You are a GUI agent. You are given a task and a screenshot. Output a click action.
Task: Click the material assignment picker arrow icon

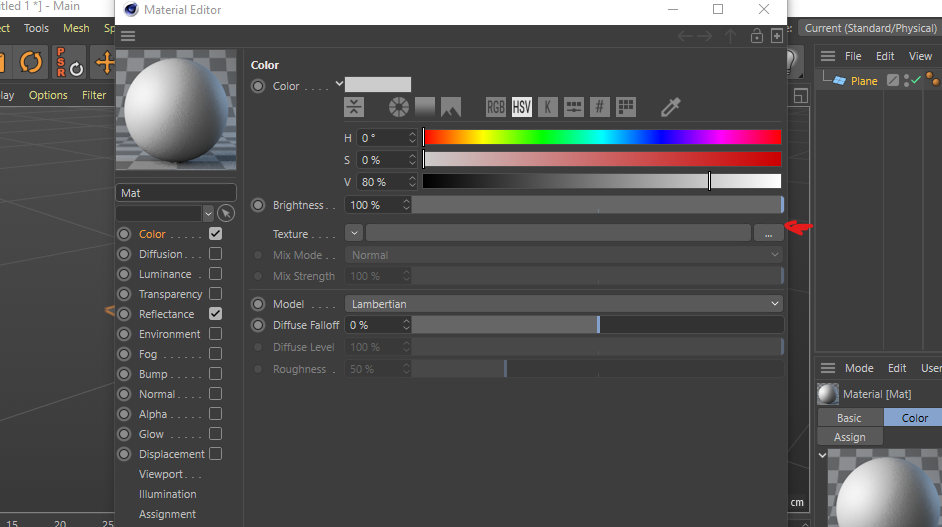(226, 213)
